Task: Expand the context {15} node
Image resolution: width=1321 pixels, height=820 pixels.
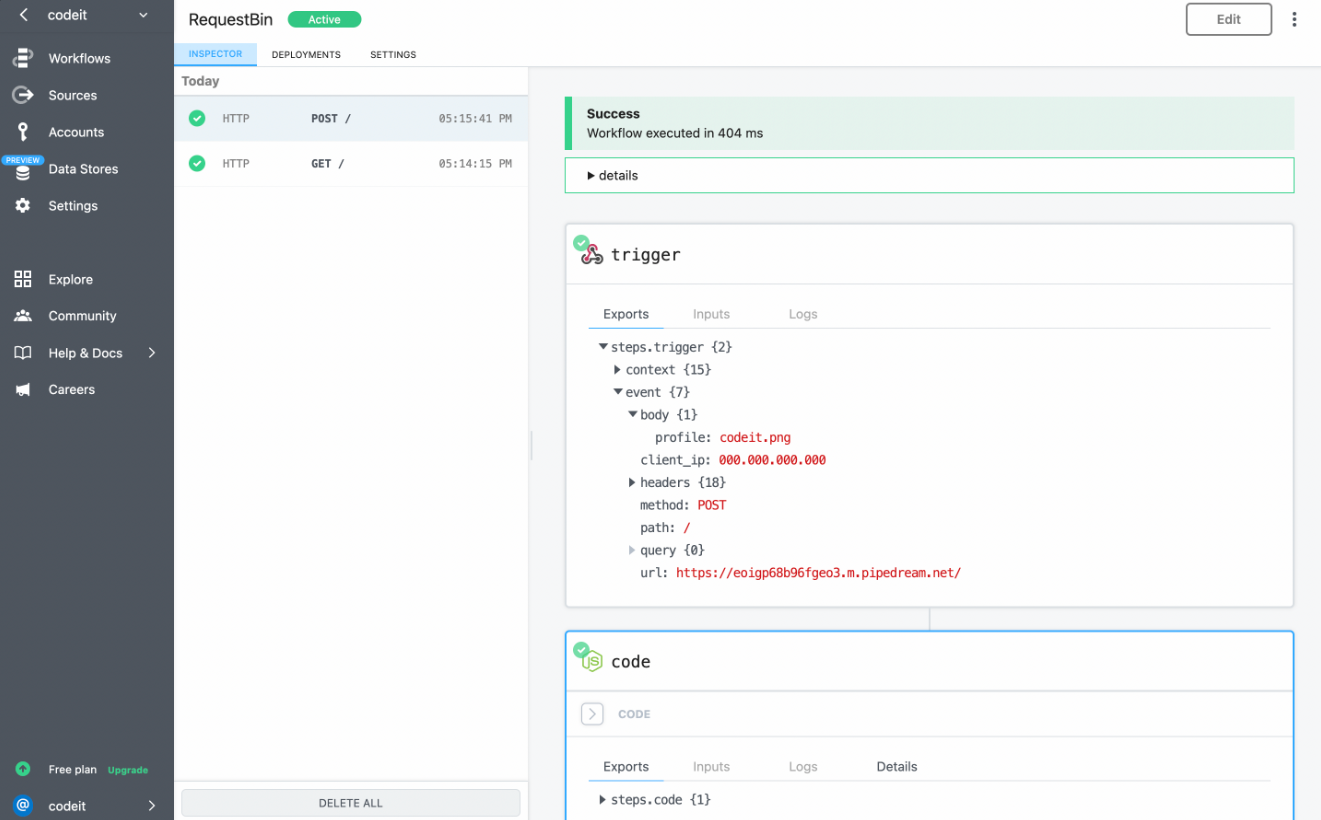Action: pyautogui.click(x=617, y=370)
